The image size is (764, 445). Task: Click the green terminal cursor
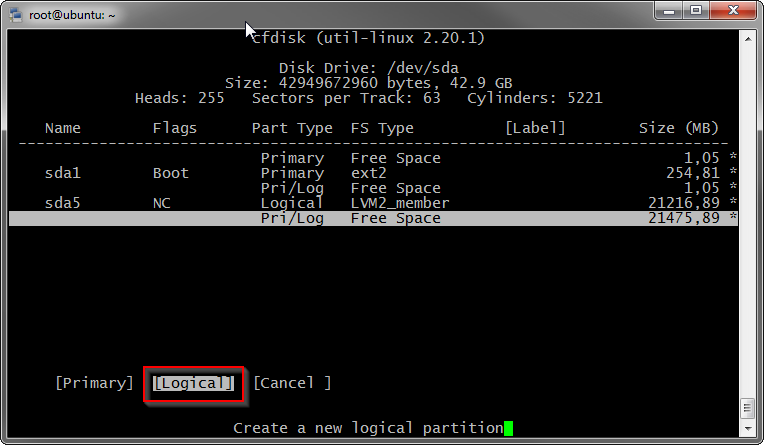click(x=508, y=428)
